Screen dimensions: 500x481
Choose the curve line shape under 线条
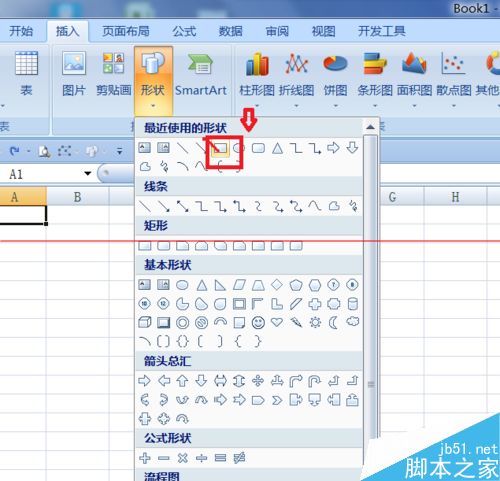pos(314,206)
